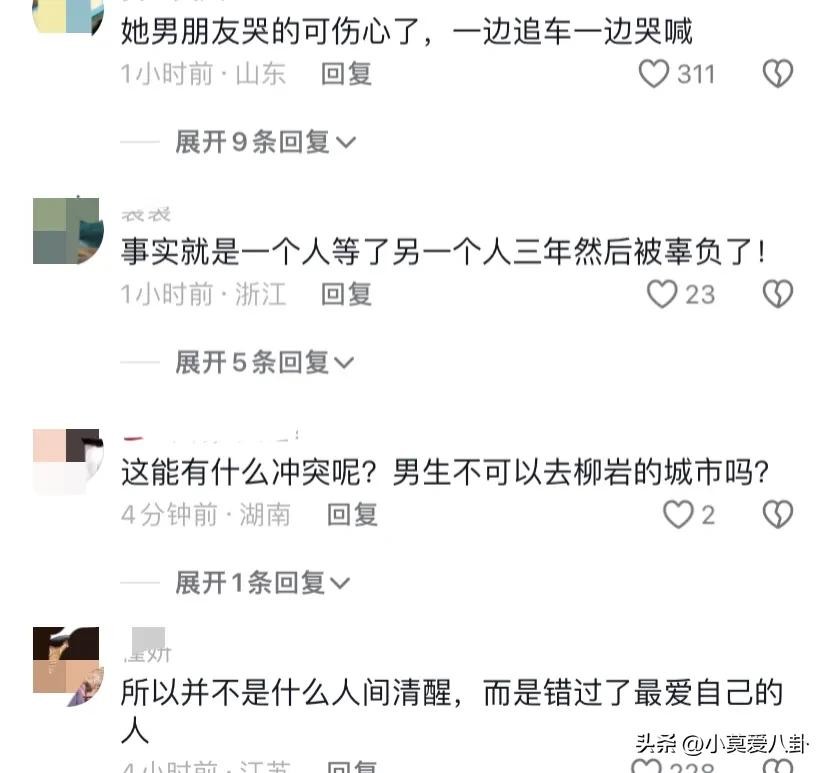Screen dimensions: 828x773
Task: Like the comment with 311 likes
Action: (x=654, y=73)
